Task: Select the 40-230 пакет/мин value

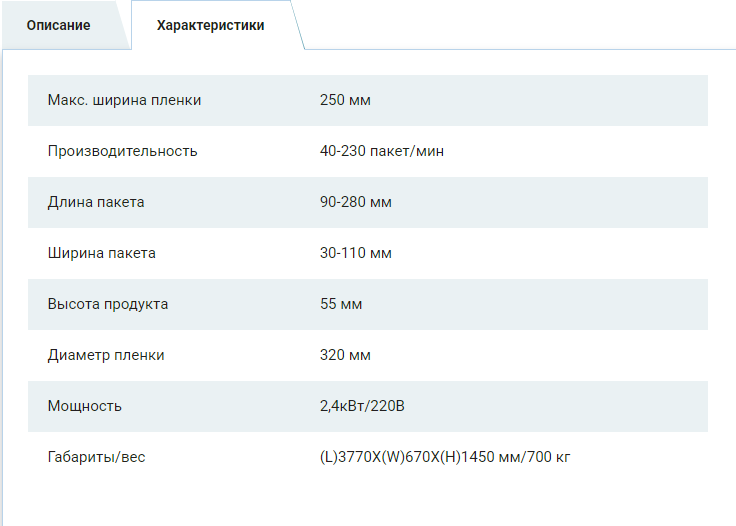Action: (x=382, y=151)
